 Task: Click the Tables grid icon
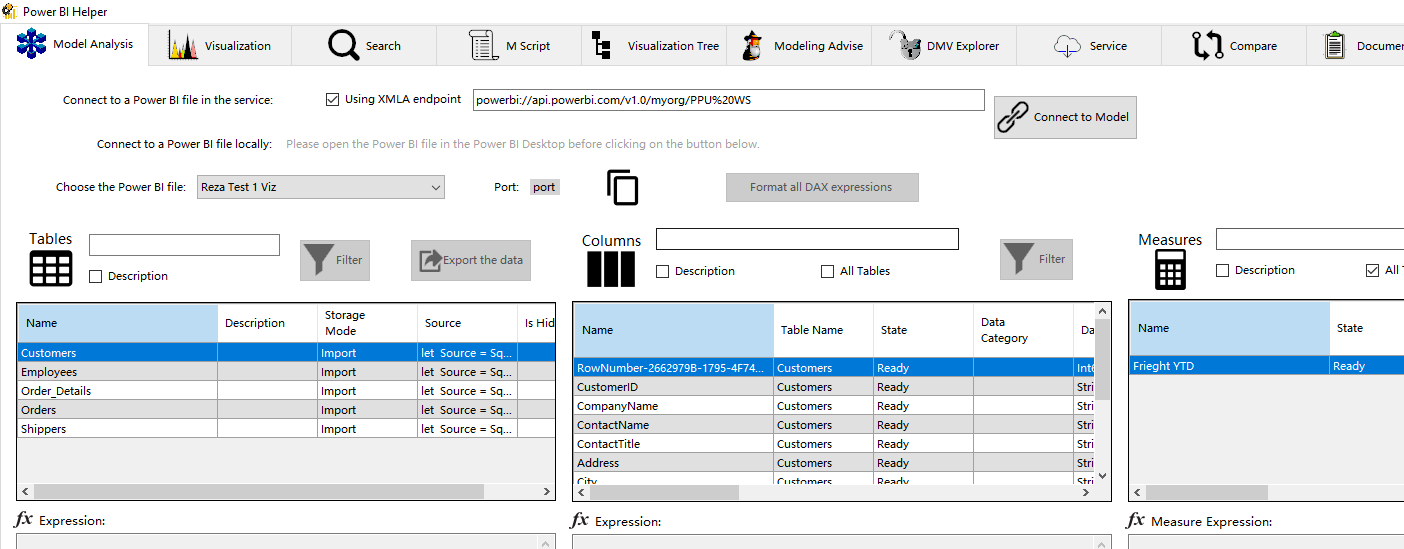click(x=51, y=269)
